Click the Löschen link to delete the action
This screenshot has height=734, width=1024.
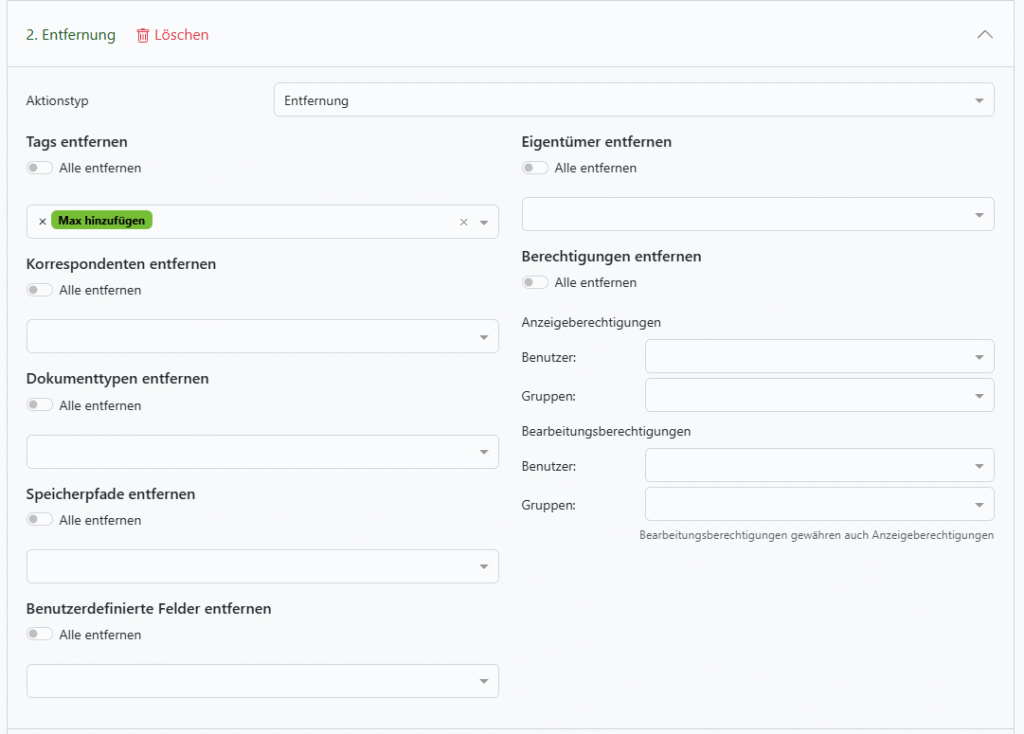click(x=181, y=35)
